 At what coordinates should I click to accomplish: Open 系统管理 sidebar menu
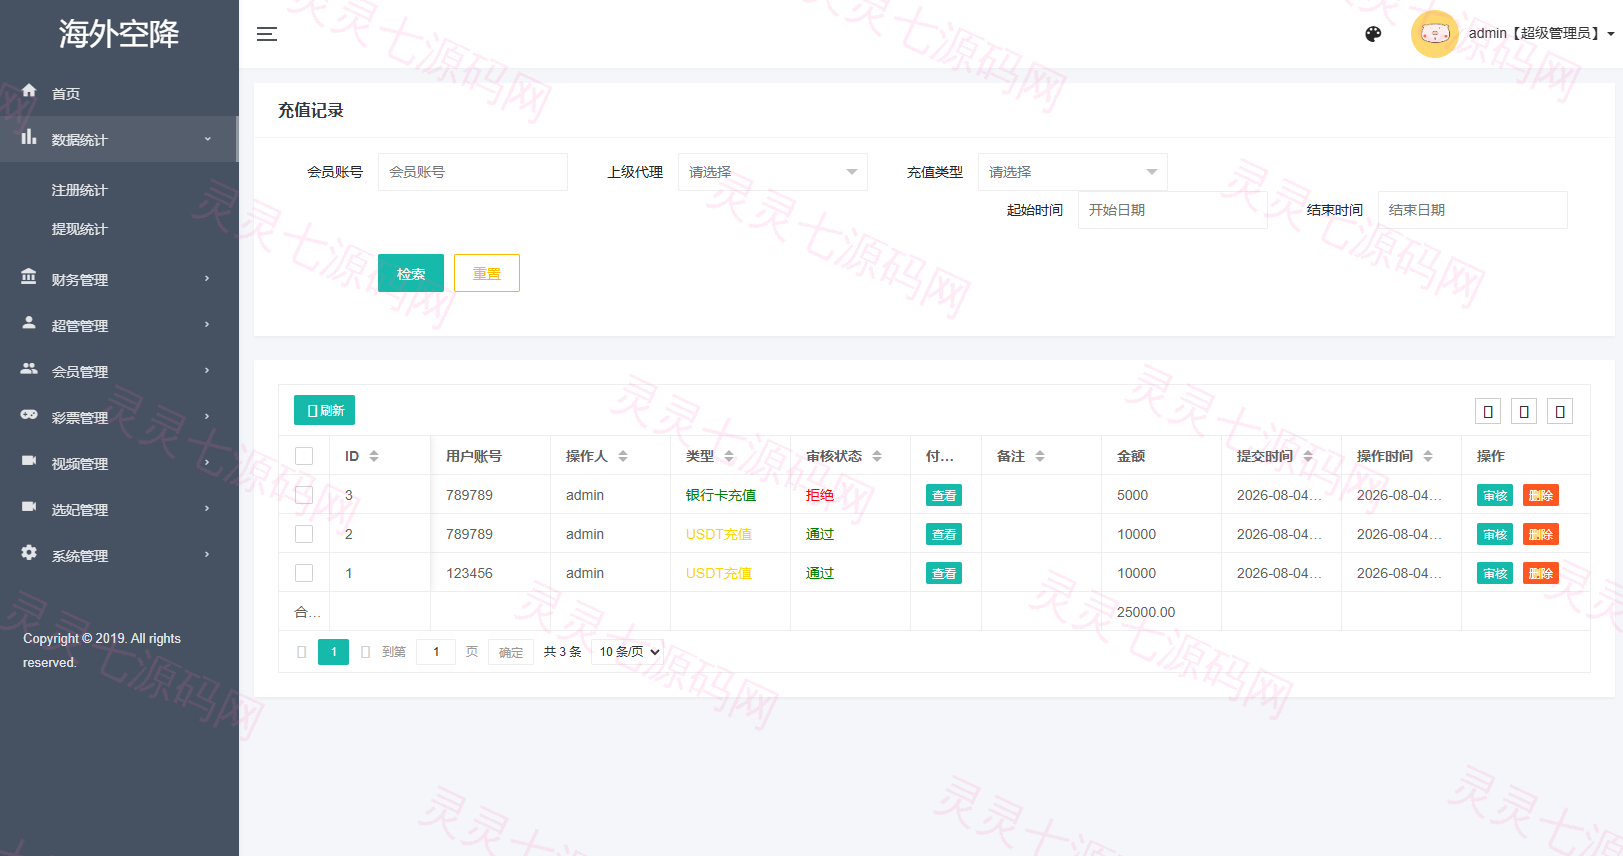[119, 555]
